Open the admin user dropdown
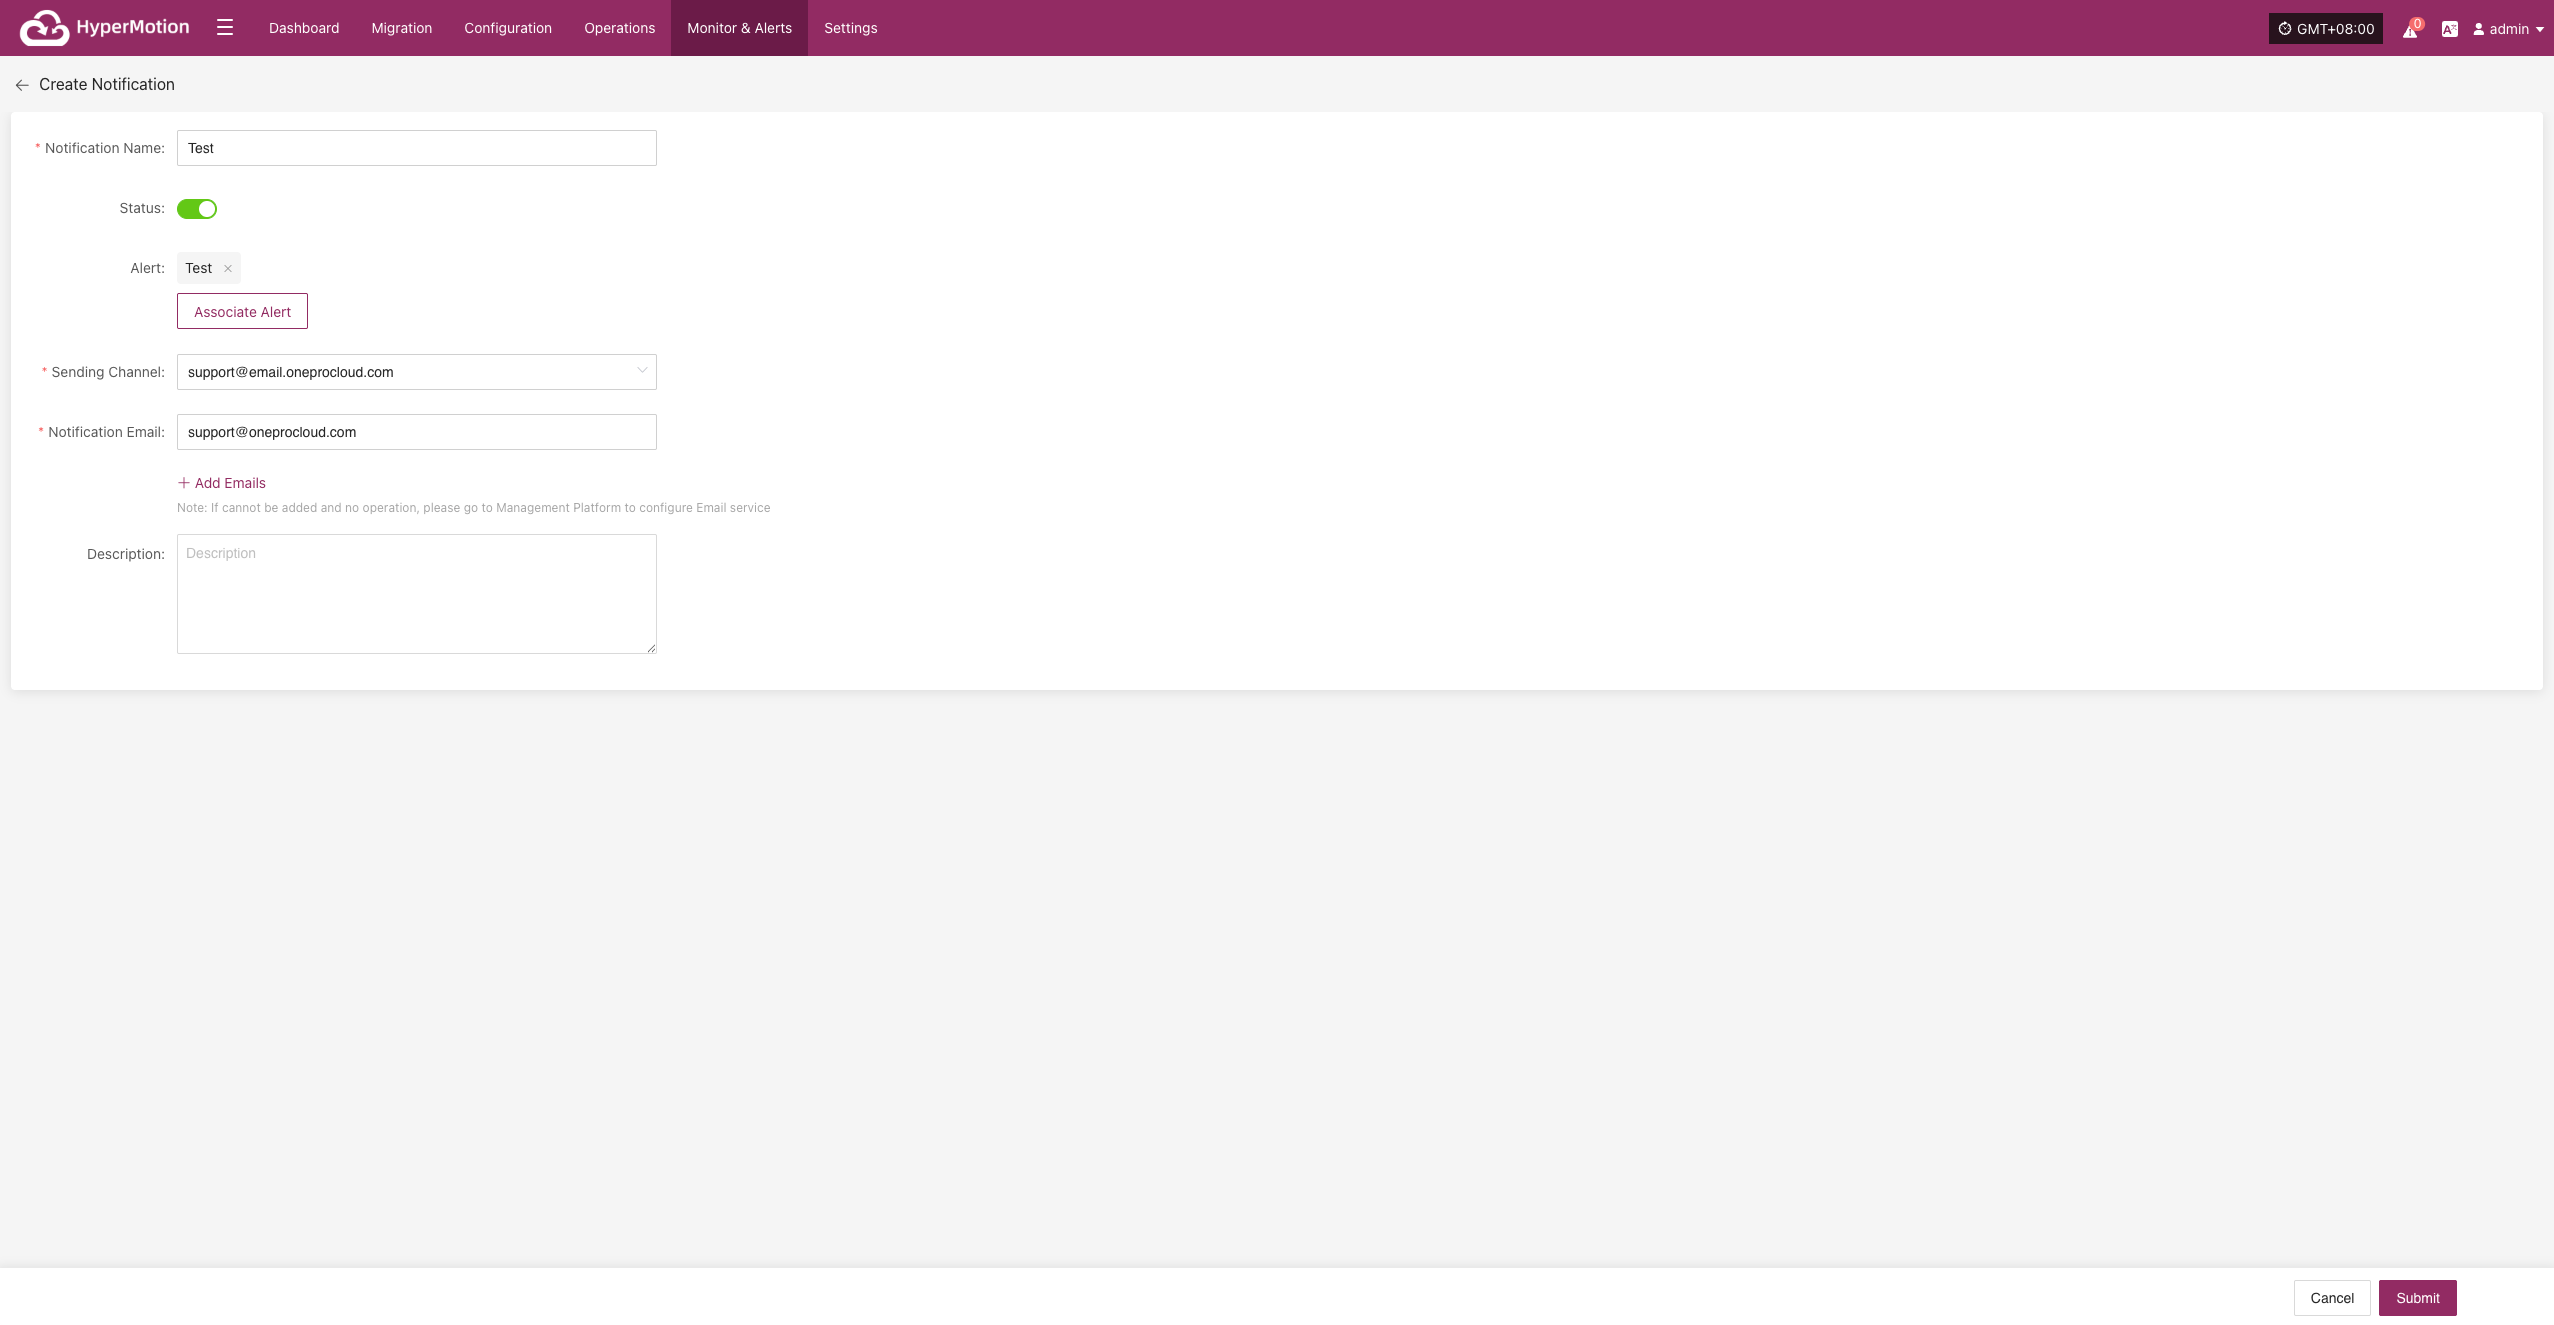Screen dimensions: 2554x1325 [x=2508, y=29]
